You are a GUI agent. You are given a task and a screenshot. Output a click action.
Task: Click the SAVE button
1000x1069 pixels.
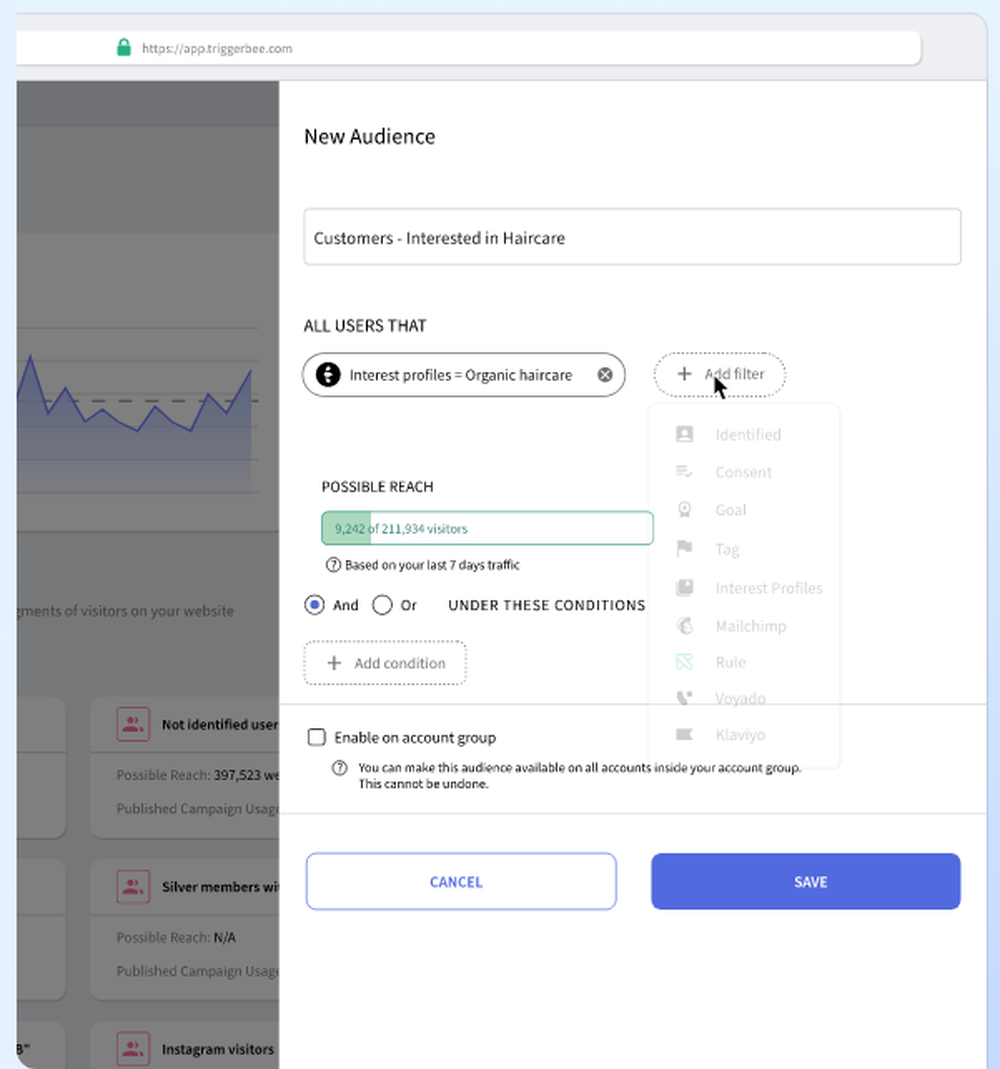(805, 881)
